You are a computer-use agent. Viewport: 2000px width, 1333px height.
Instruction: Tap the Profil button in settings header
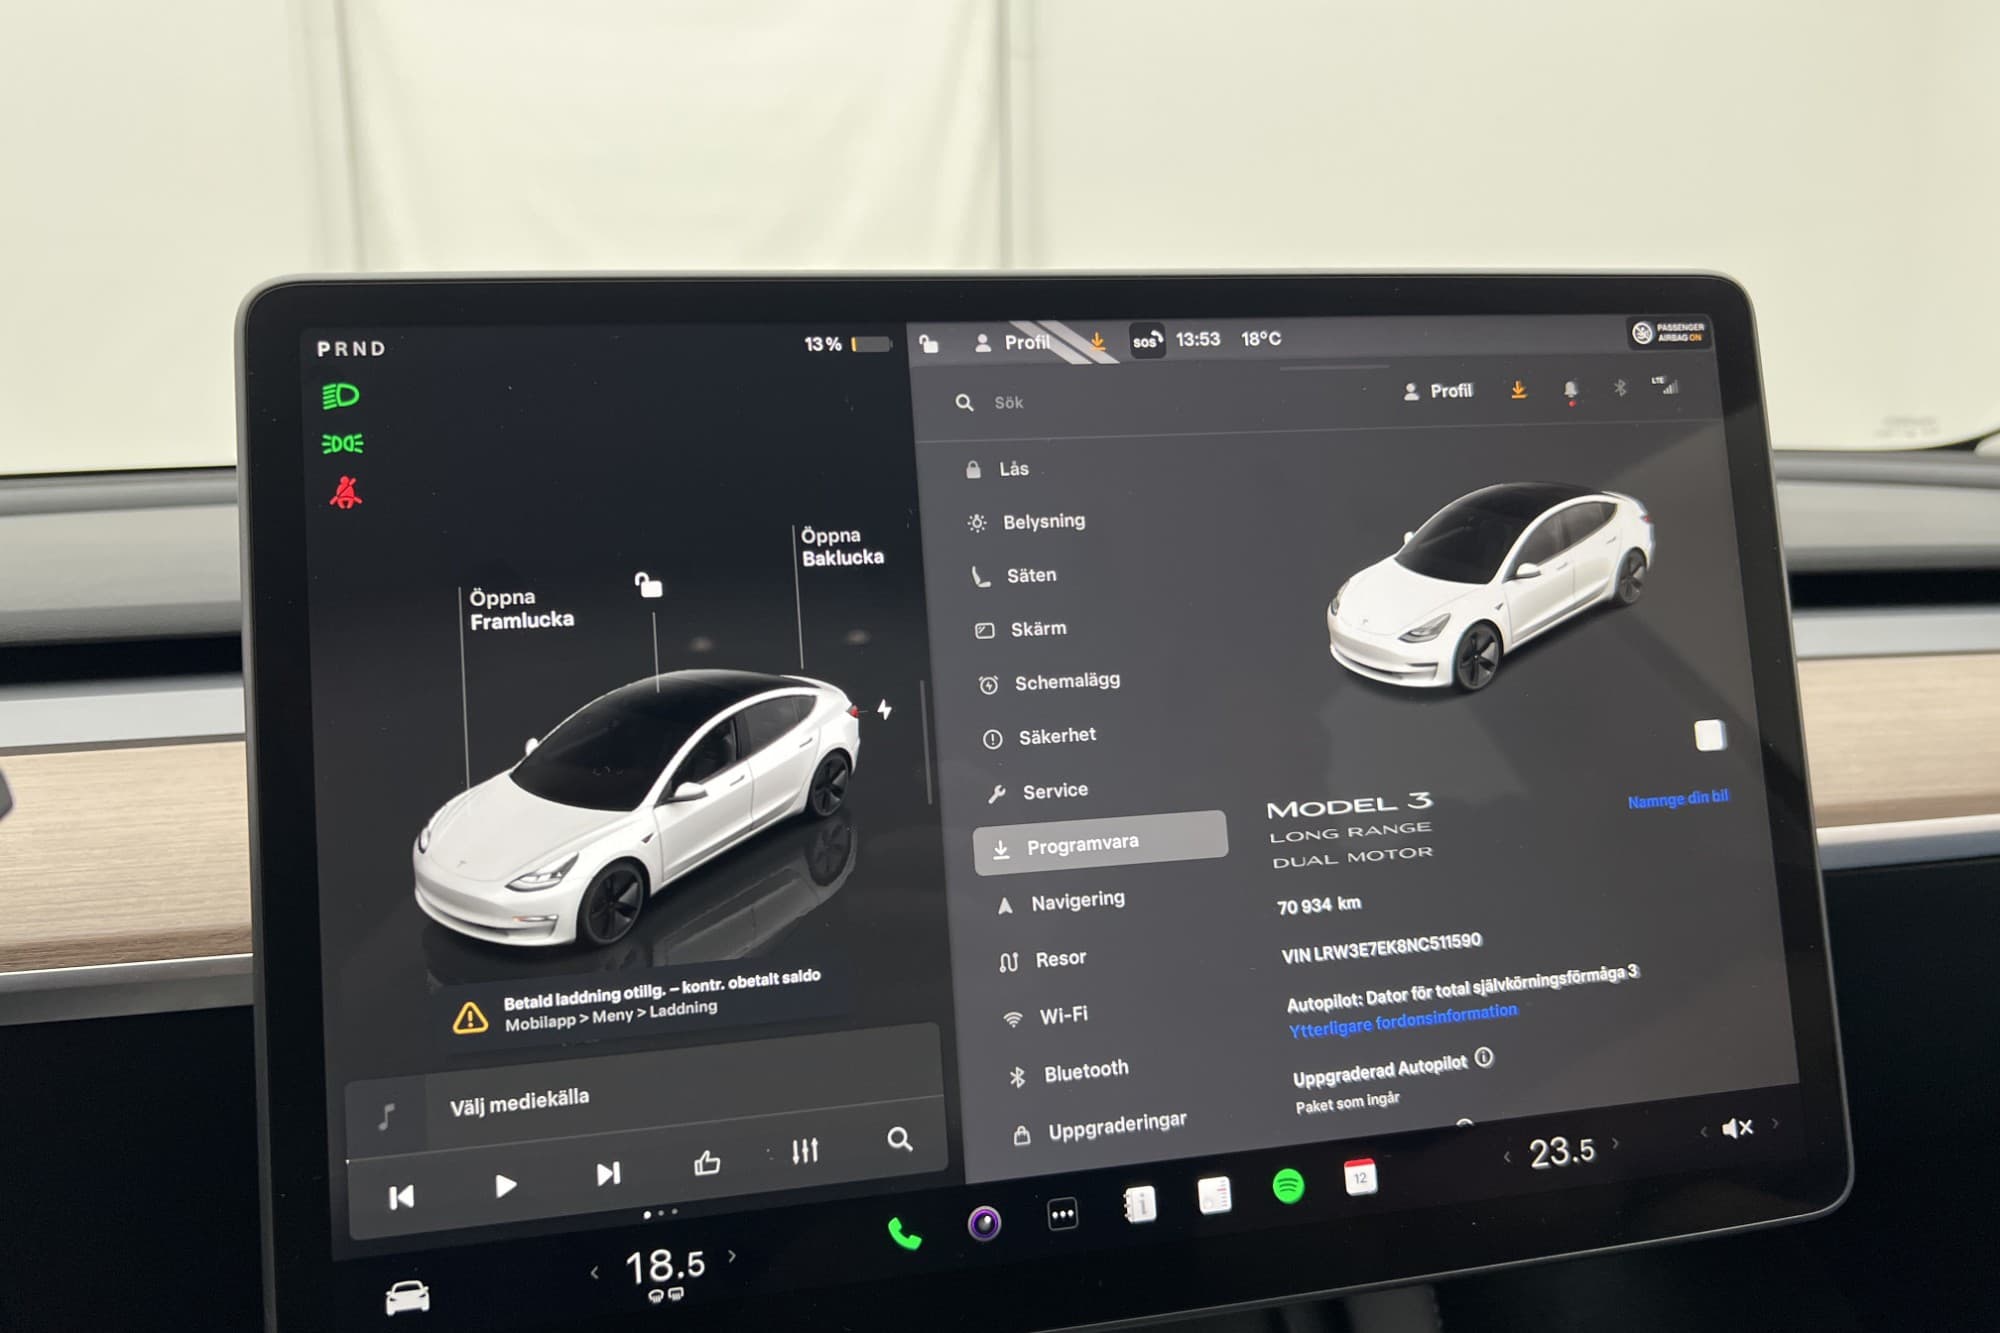pos(1438,391)
